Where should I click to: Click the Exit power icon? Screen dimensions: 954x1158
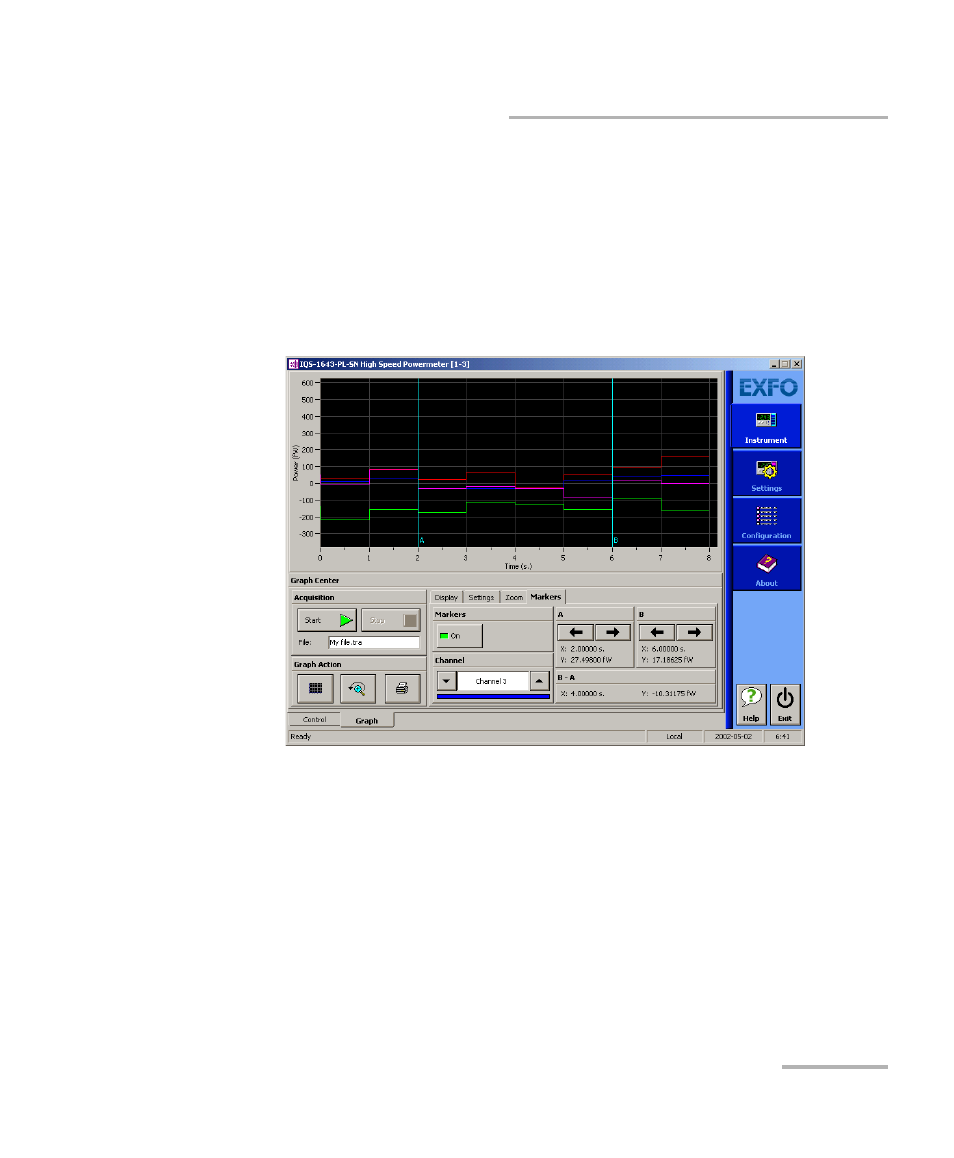tap(784, 705)
